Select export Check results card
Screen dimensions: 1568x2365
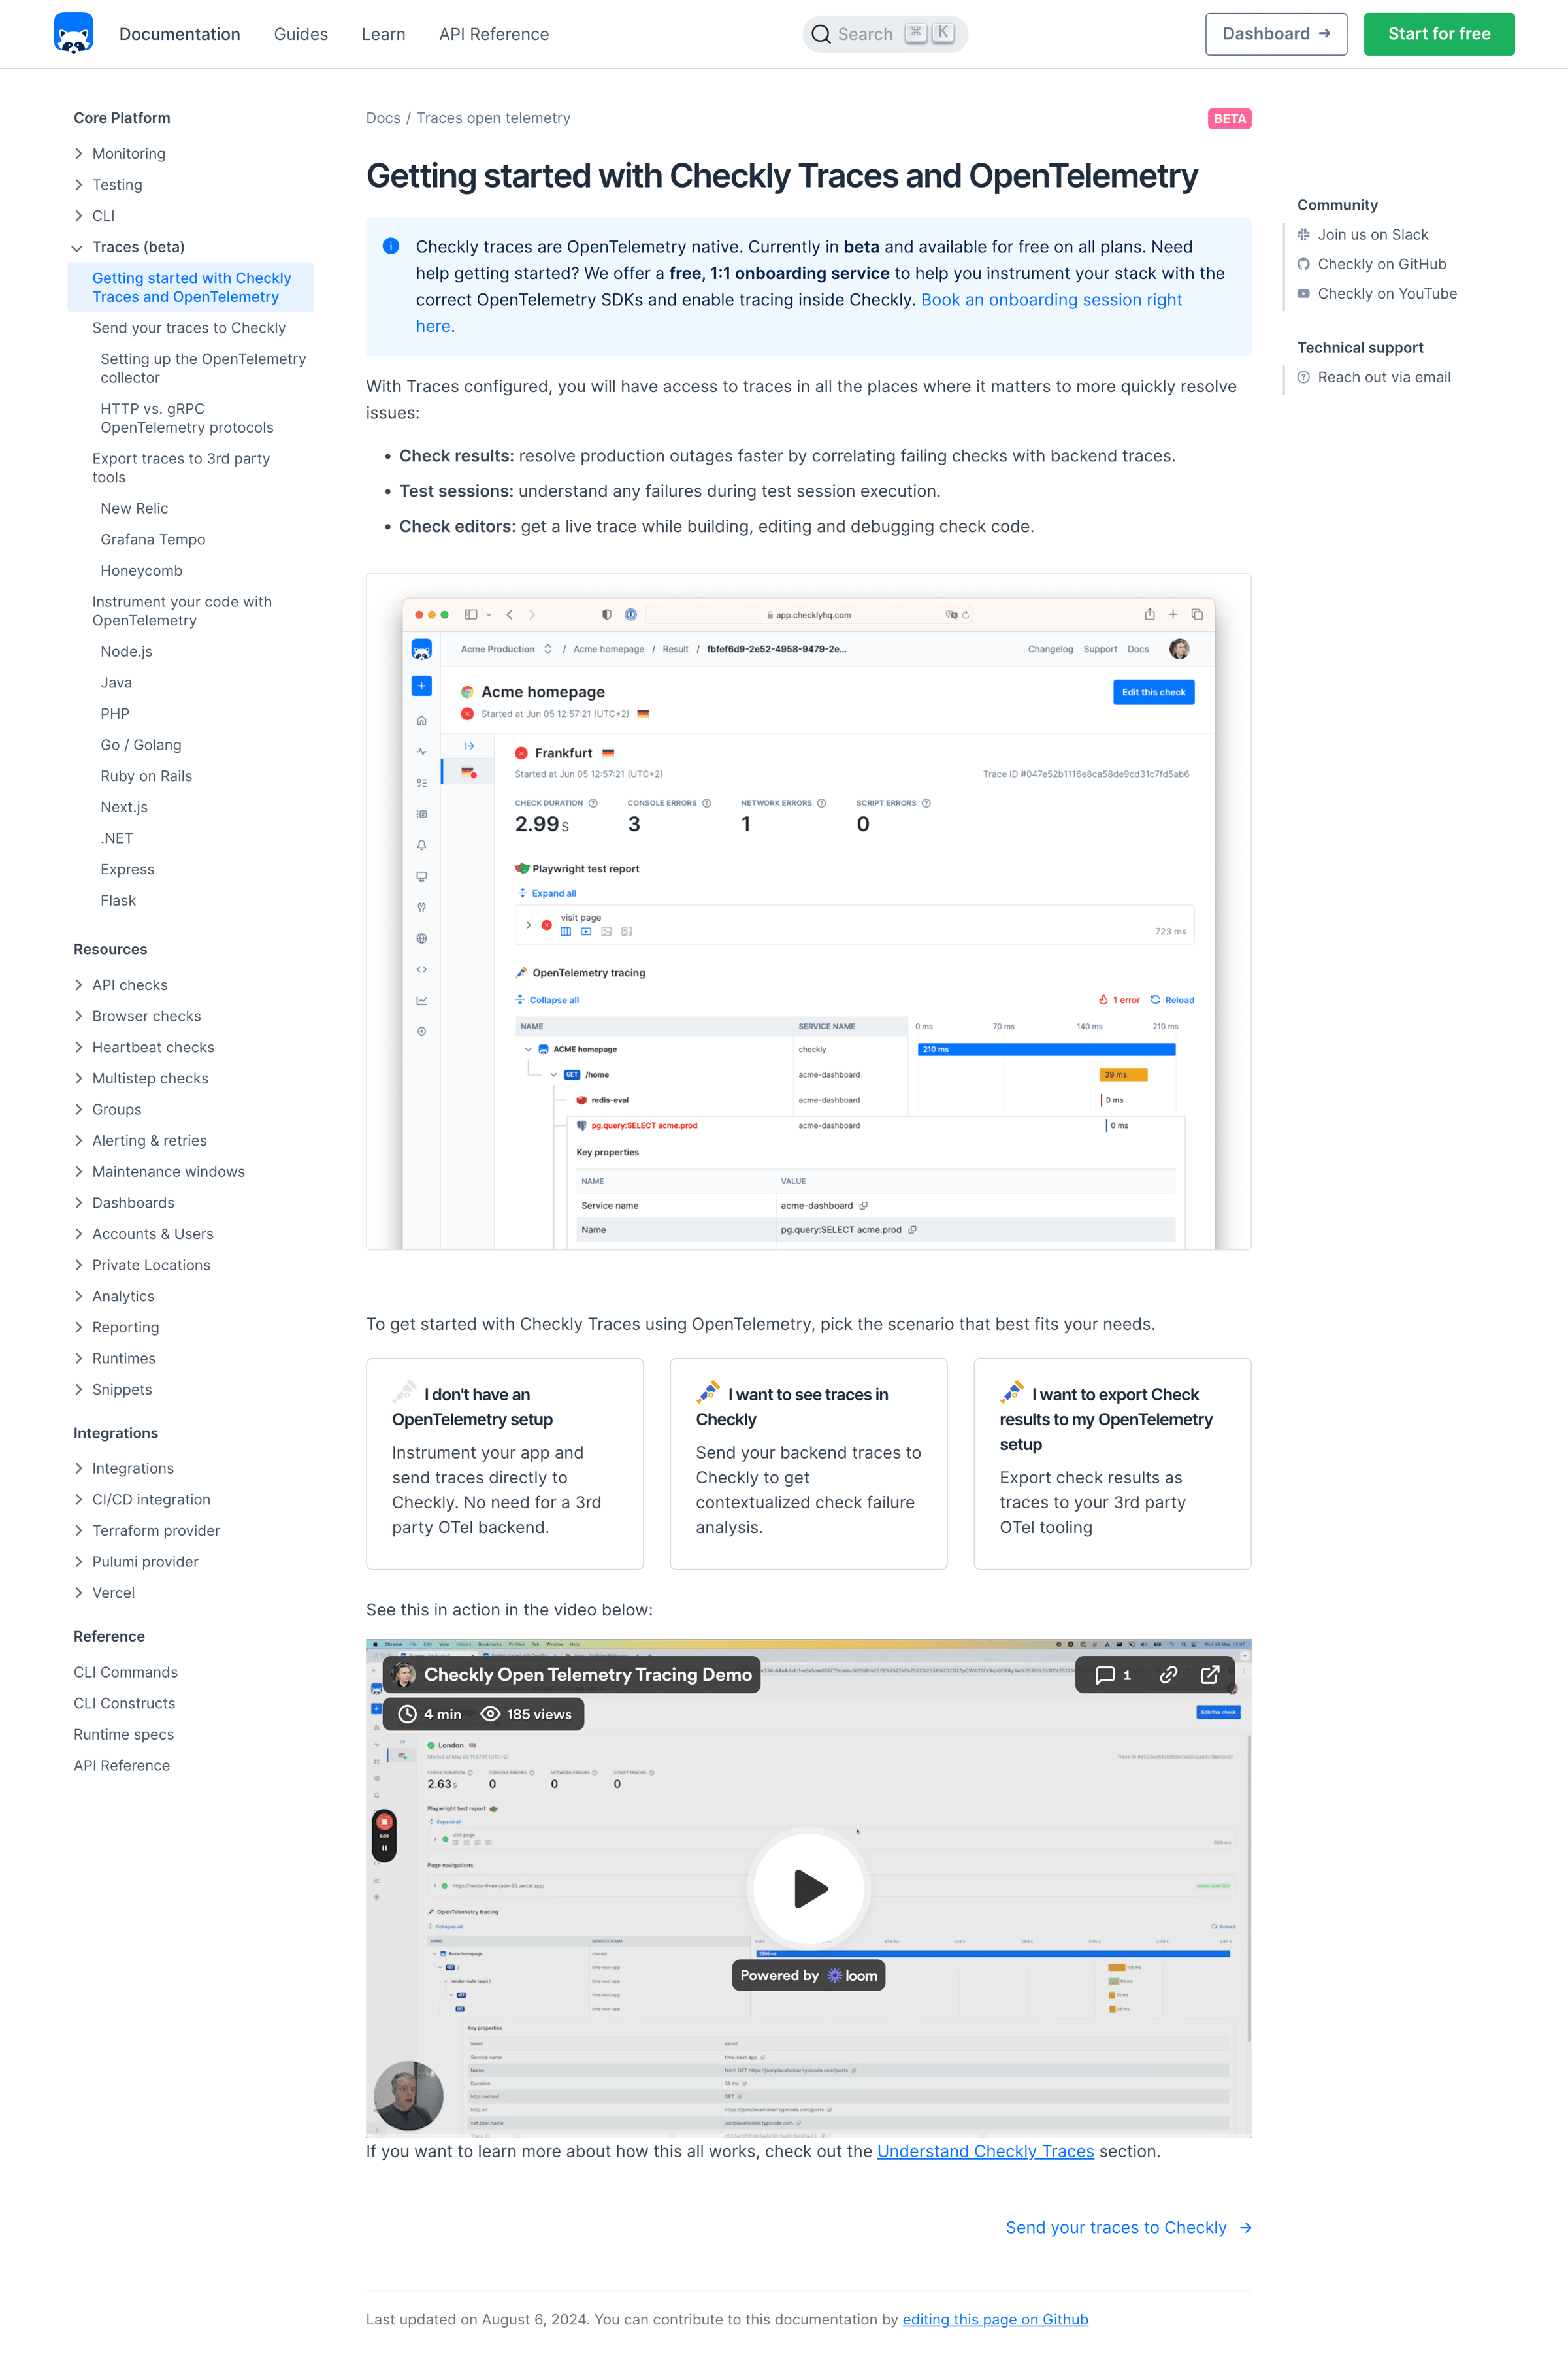click(x=1112, y=1463)
